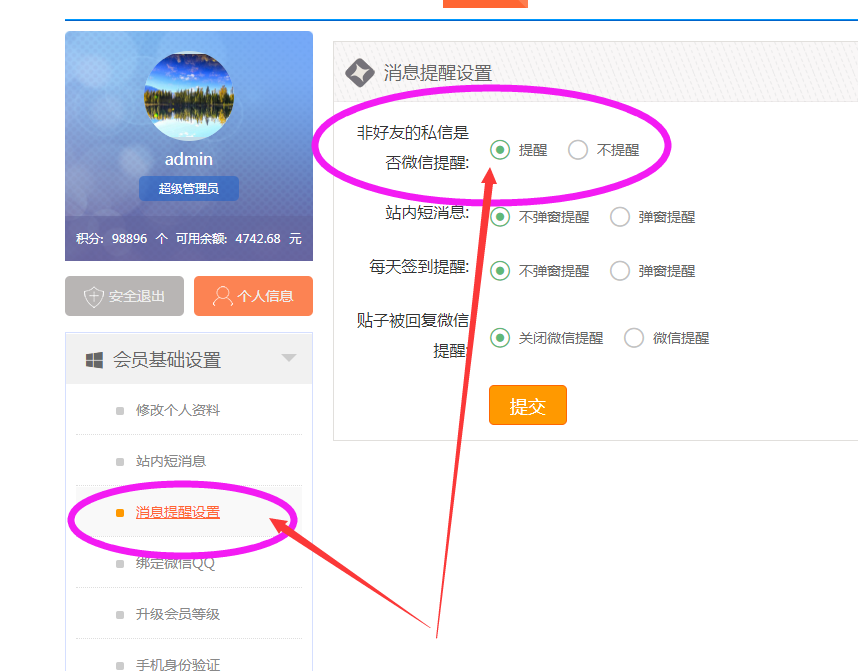
Task: Click the orange bullet beside 消息提醒设置 menu
Action: pyautogui.click(x=120, y=513)
